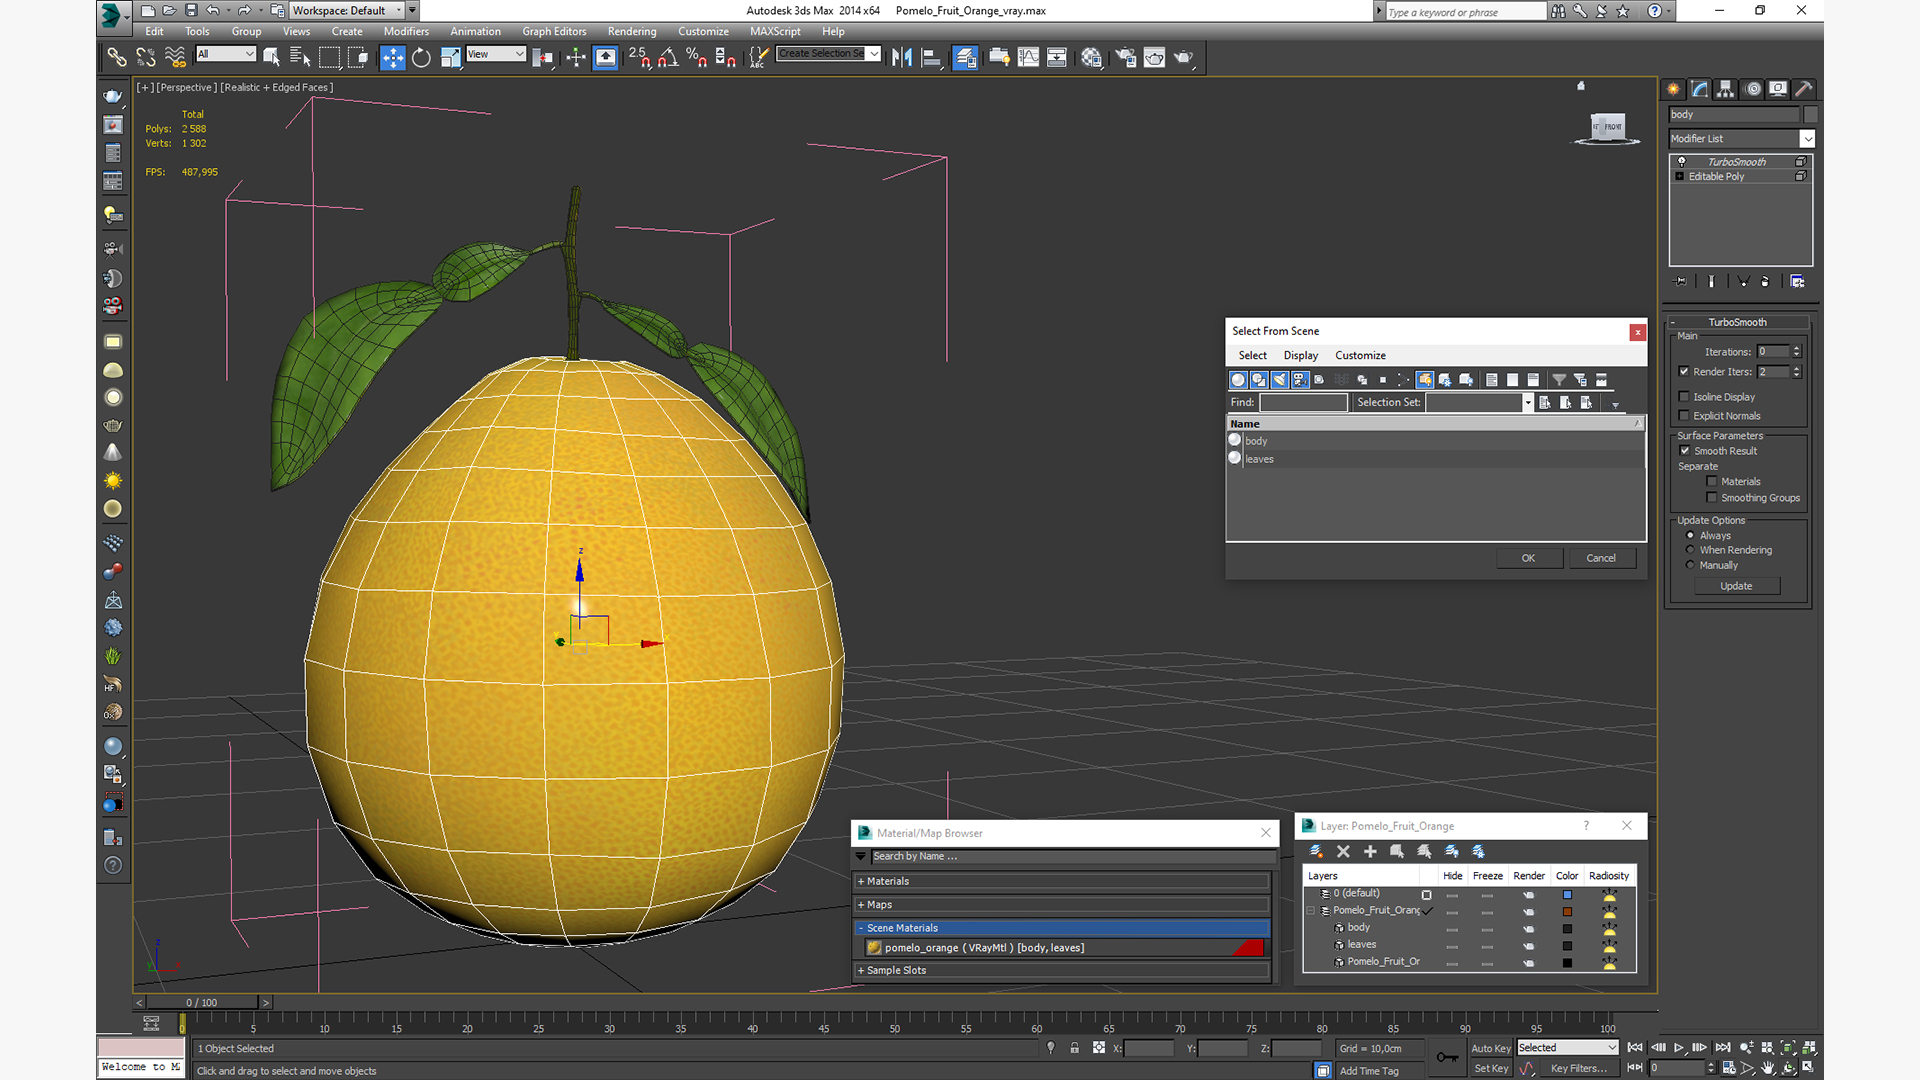Viewport: 1920px width, 1080px height.
Task: Open the selection filter All dropdown
Action: click(225, 54)
